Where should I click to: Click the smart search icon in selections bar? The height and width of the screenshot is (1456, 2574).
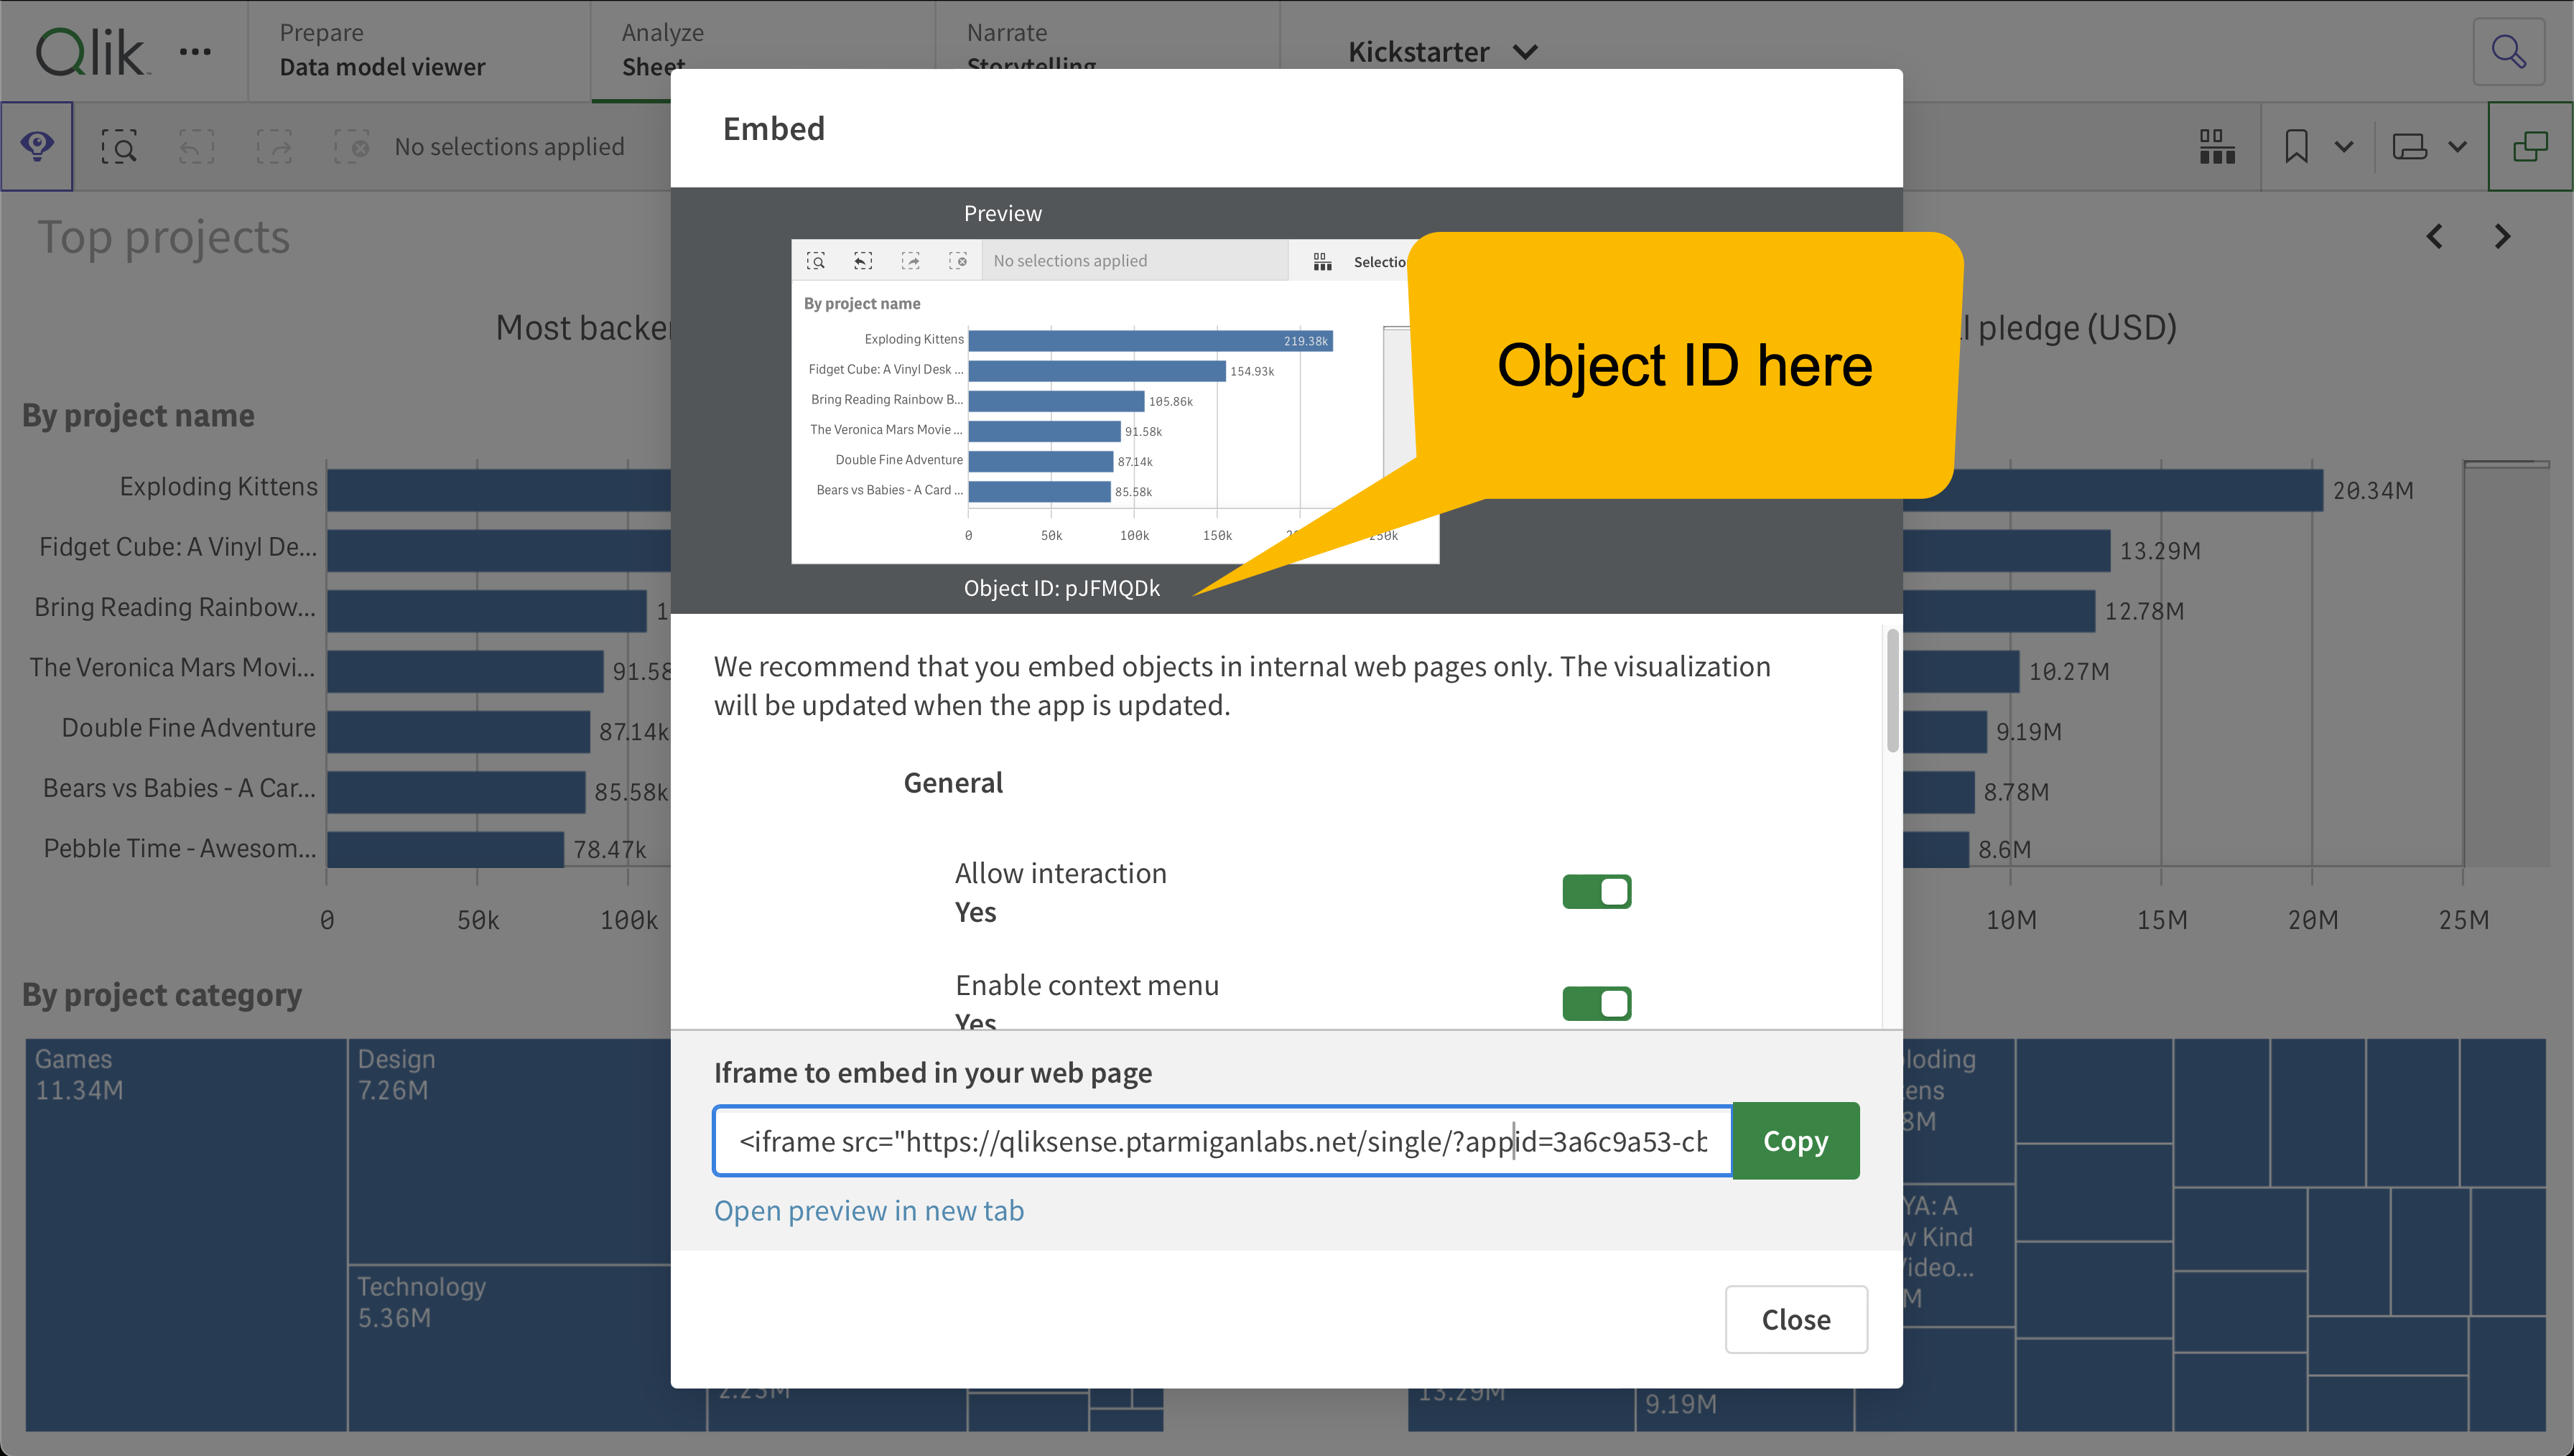pos(119,146)
